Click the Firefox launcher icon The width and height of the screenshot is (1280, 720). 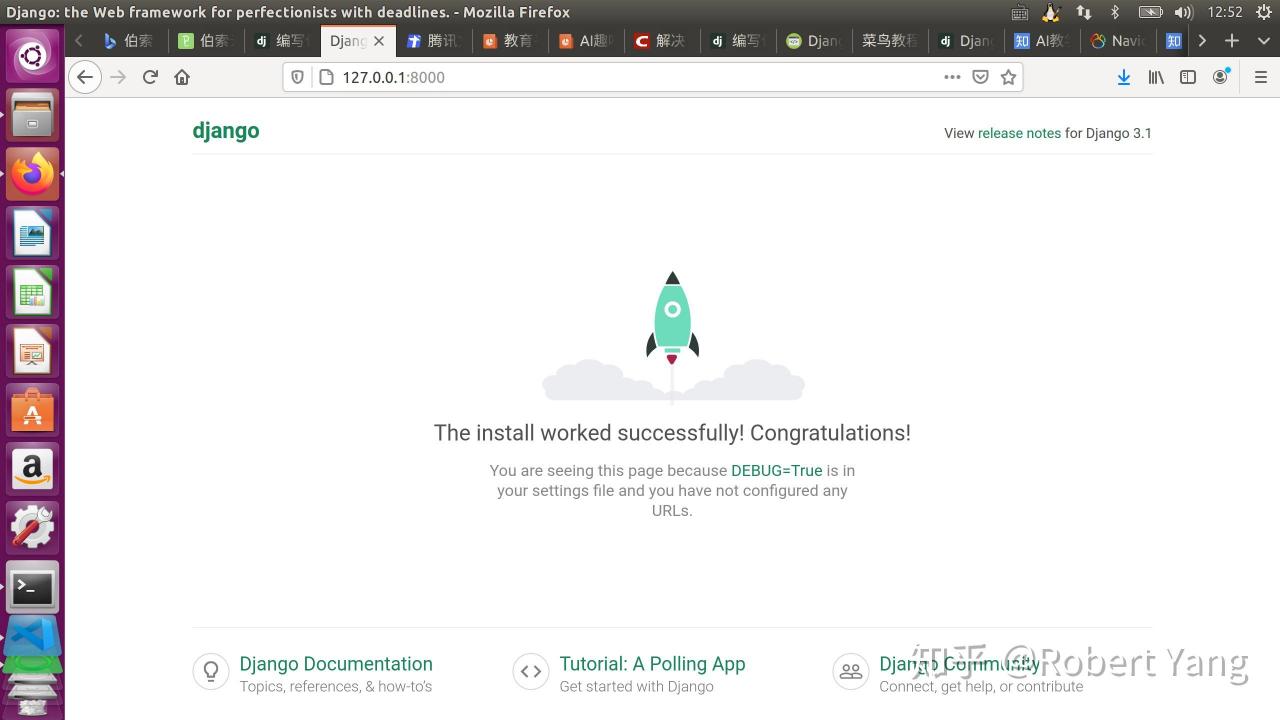tap(32, 174)
